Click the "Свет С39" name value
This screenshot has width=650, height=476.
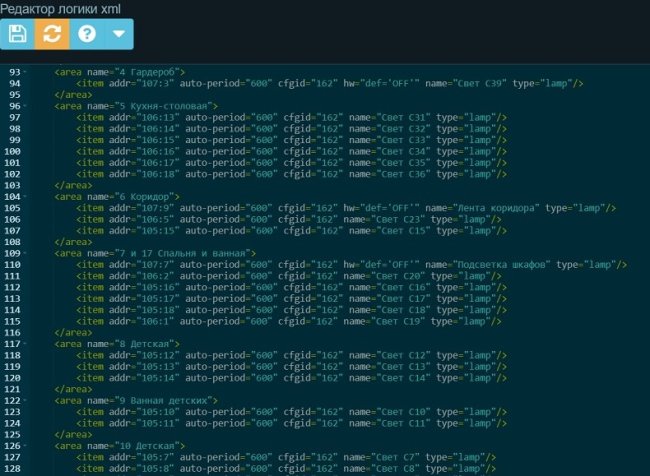click(x=484, y=84)
